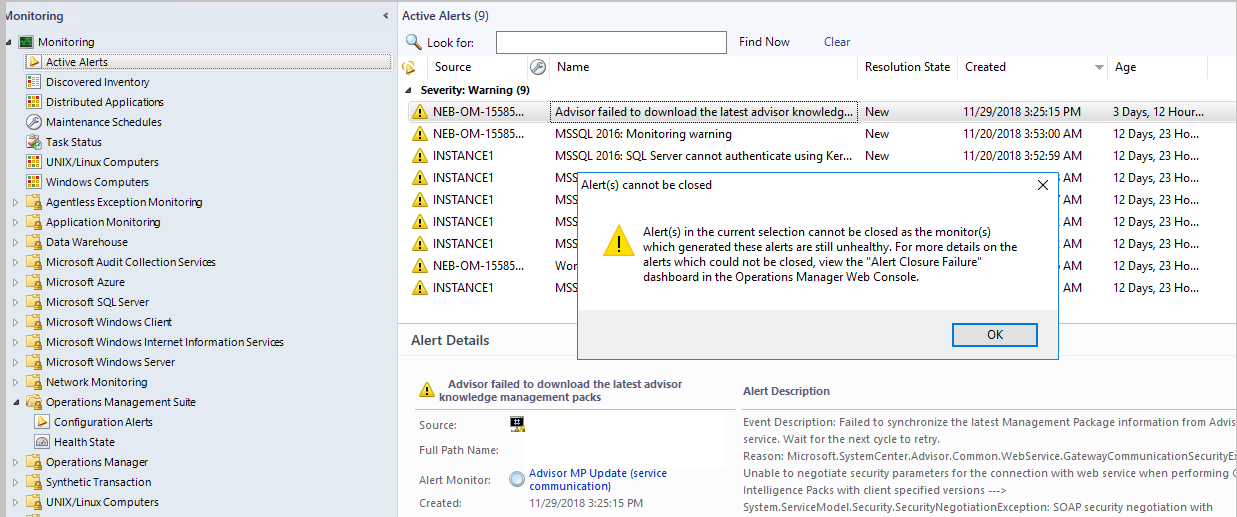Viewport: 1237px width, 517px height.
Task: Click the Configuration Alerts icon
Action: tap(42, 422)
